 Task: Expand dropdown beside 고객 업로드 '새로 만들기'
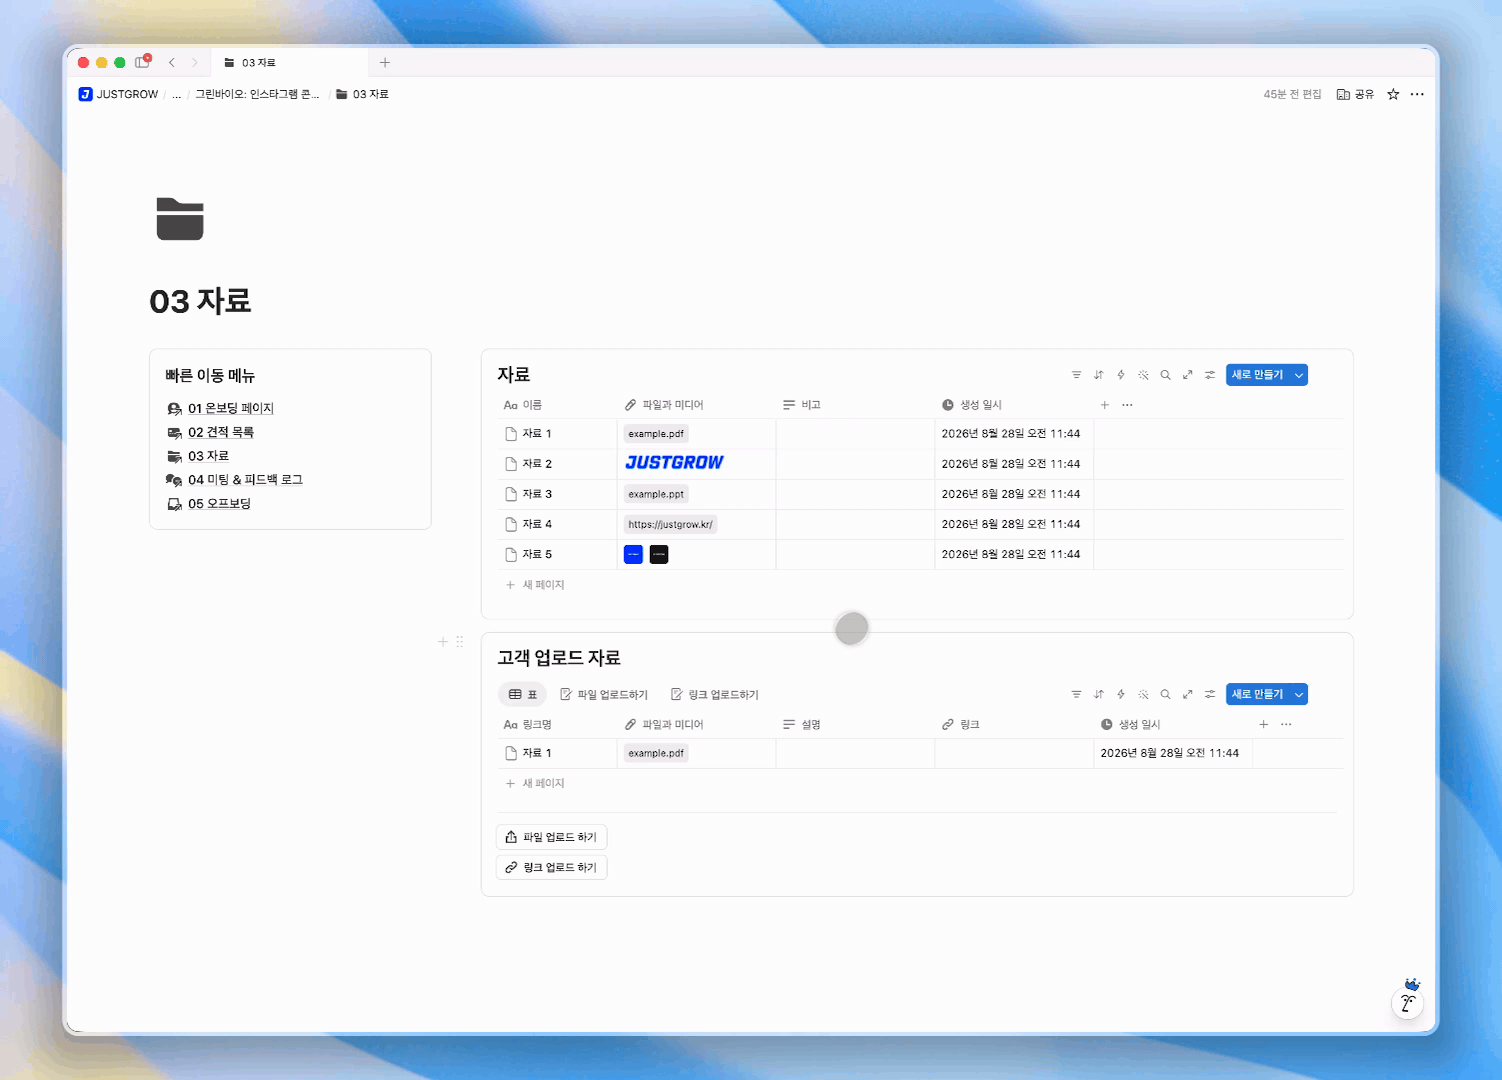tap(1299, 694)
